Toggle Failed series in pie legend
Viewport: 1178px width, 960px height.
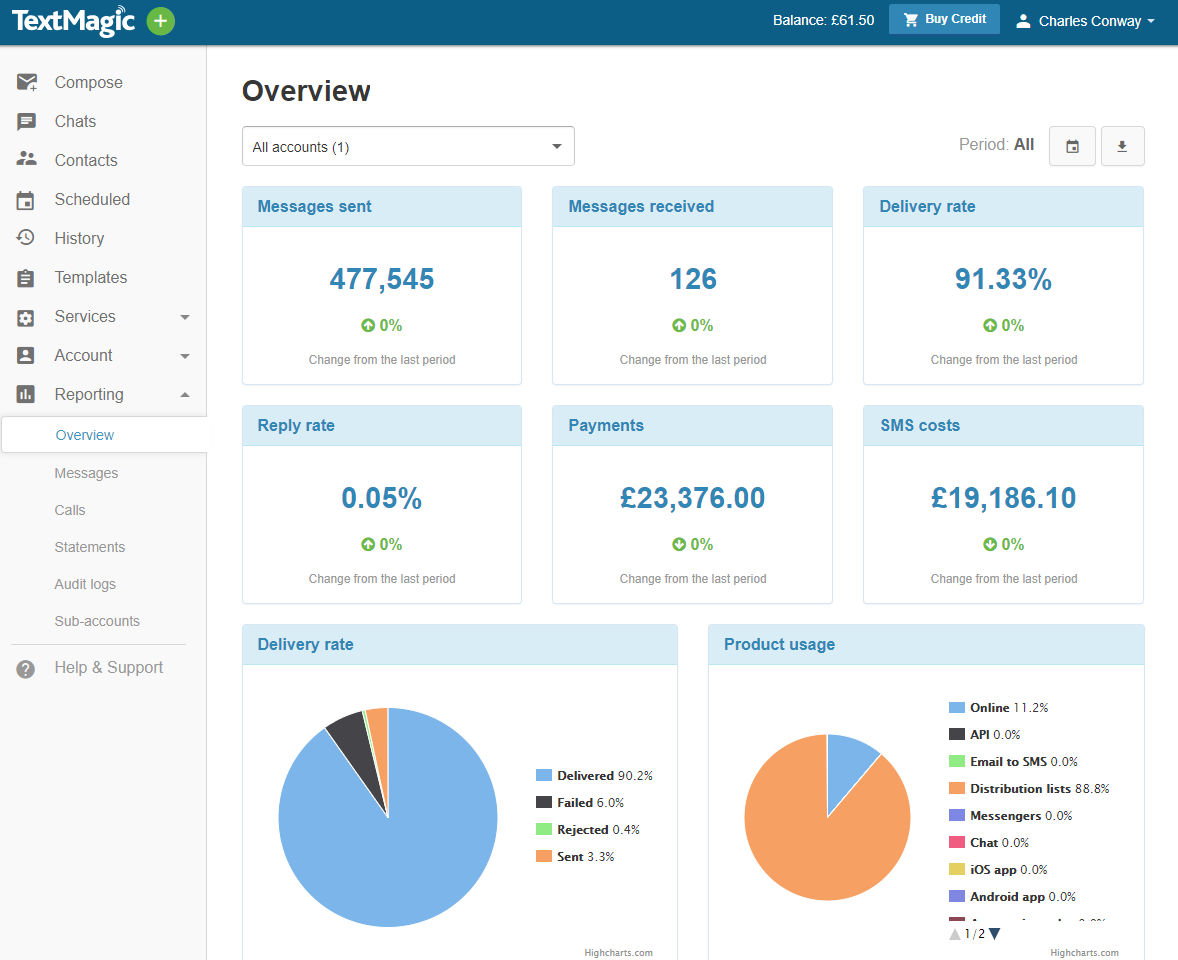click(x=576, y=803)
